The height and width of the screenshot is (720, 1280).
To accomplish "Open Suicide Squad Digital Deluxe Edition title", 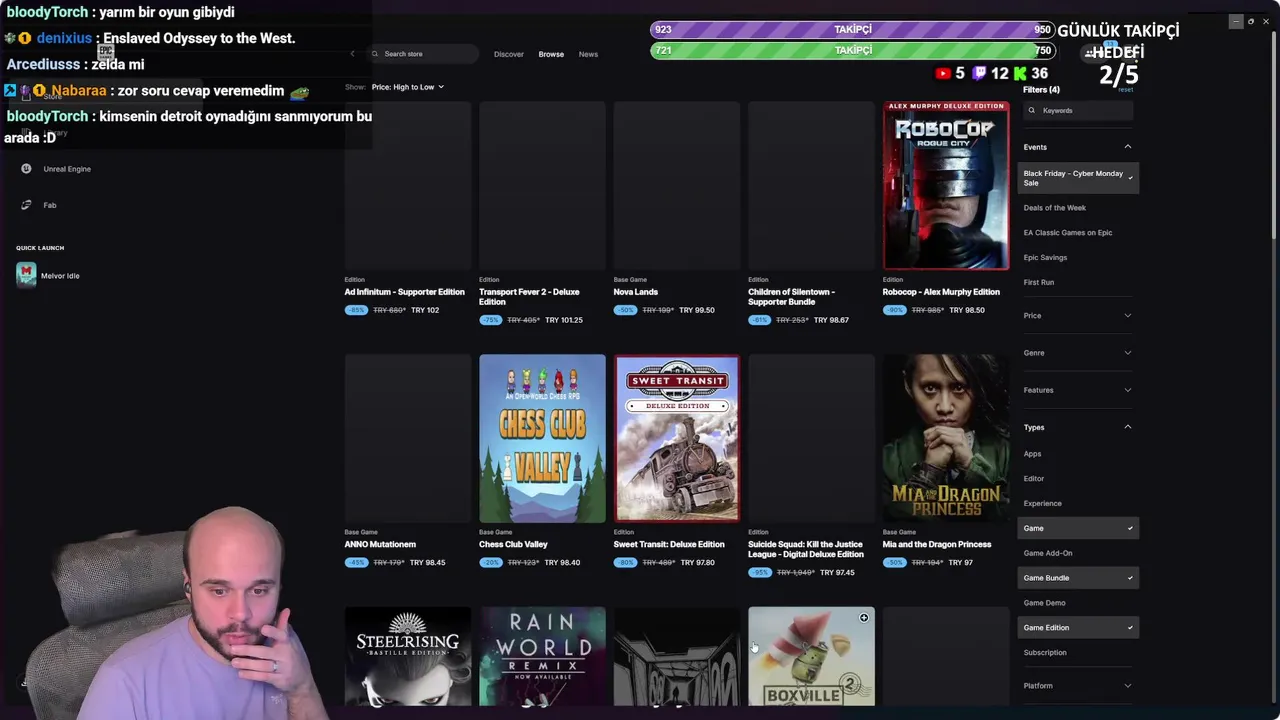I will [x=806, y=549].
